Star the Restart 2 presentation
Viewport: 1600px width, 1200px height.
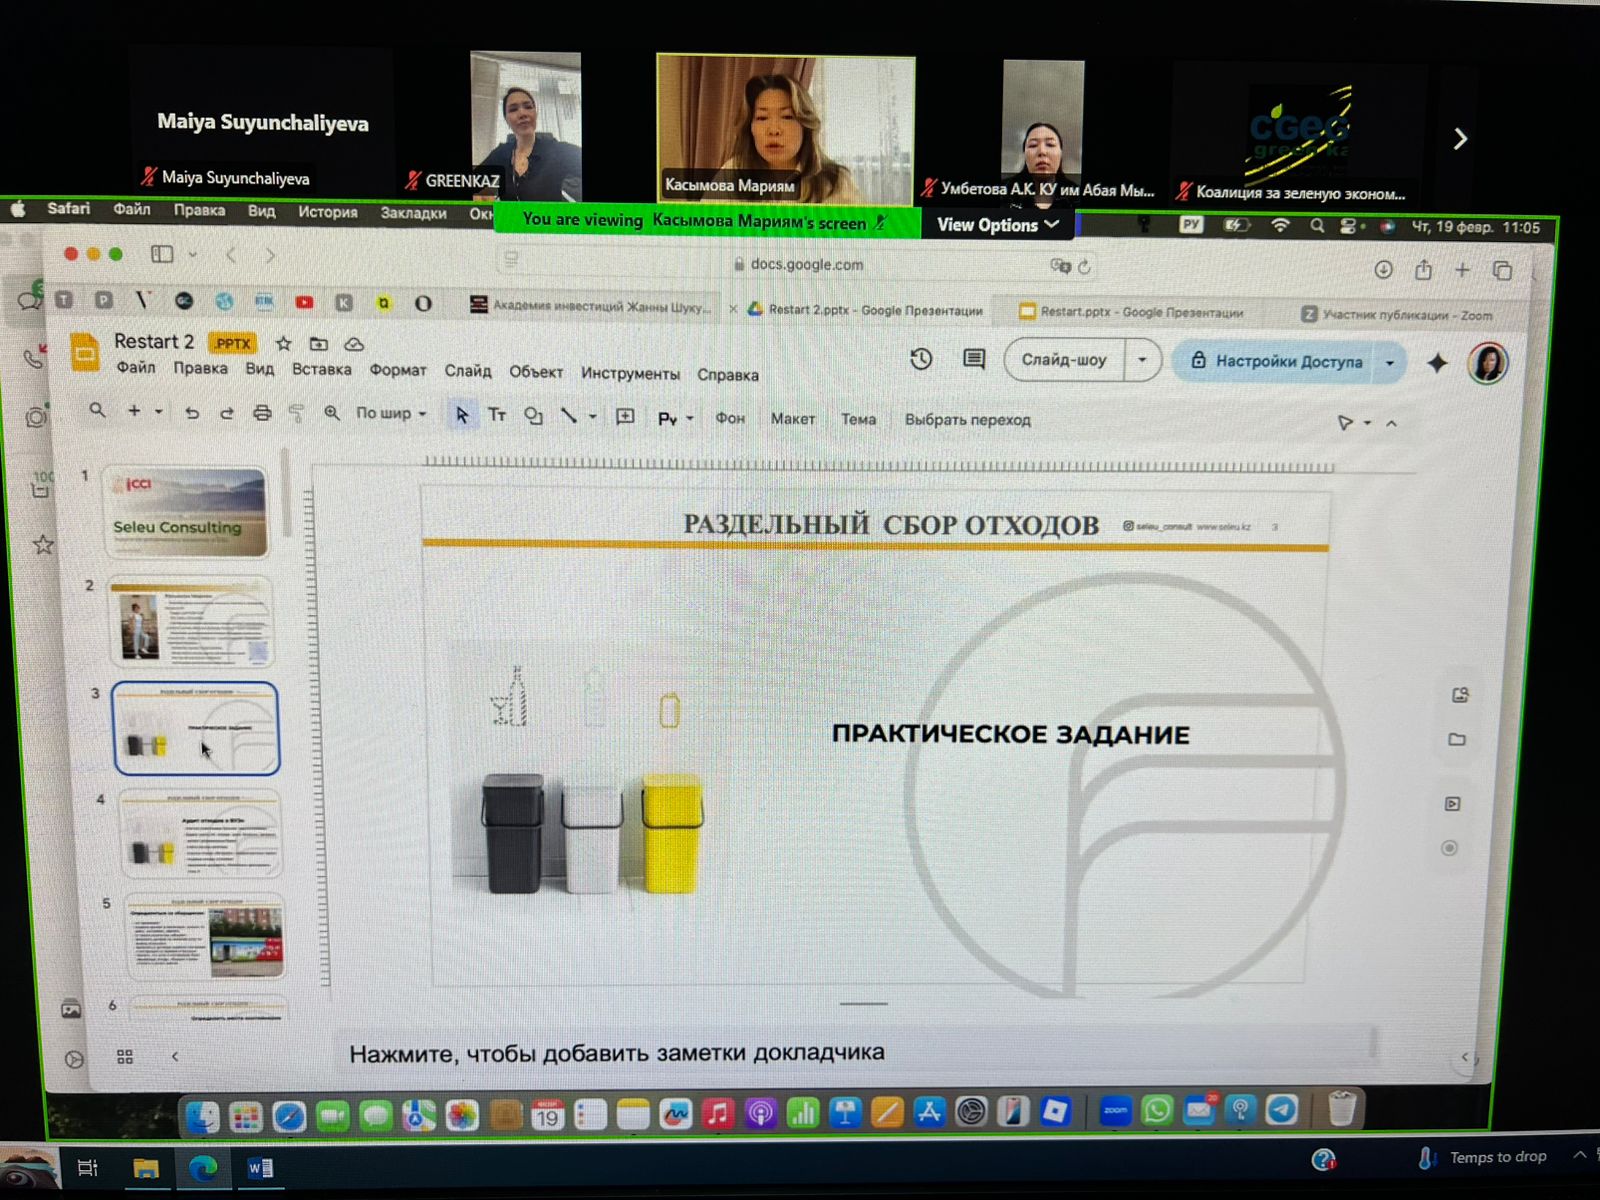[x=284, y=343]
